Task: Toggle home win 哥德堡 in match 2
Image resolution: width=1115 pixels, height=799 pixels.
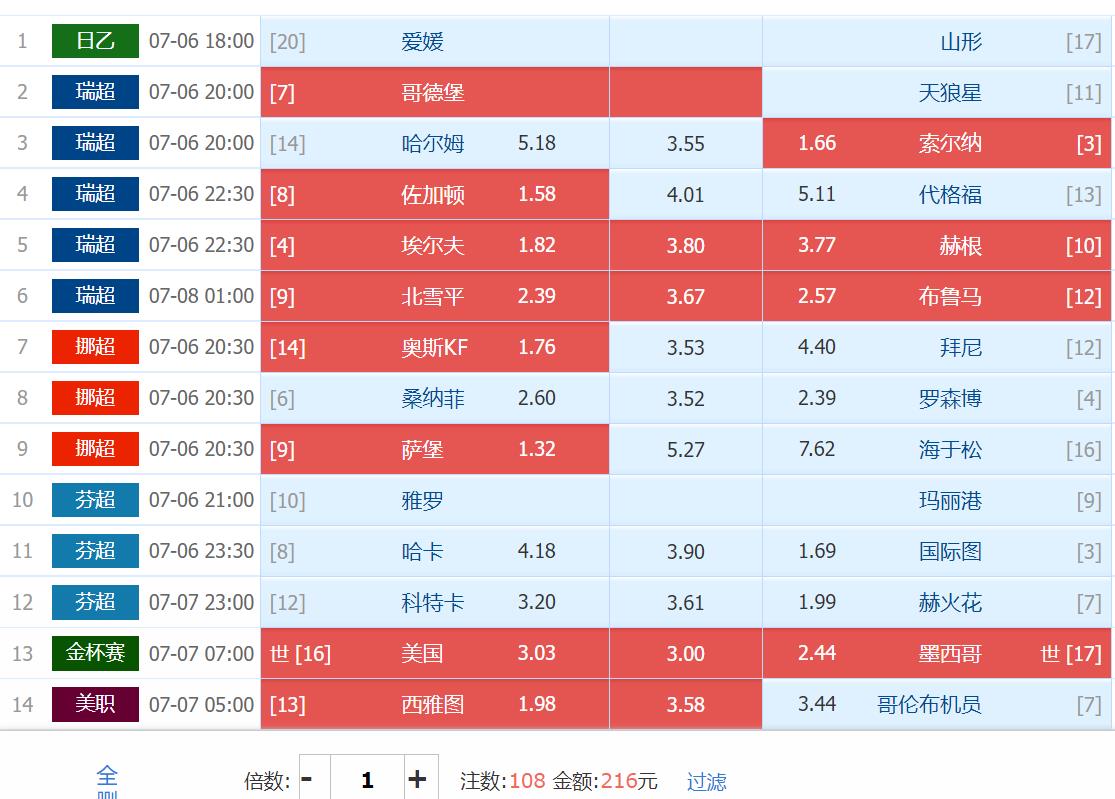Action: point(434,92)
